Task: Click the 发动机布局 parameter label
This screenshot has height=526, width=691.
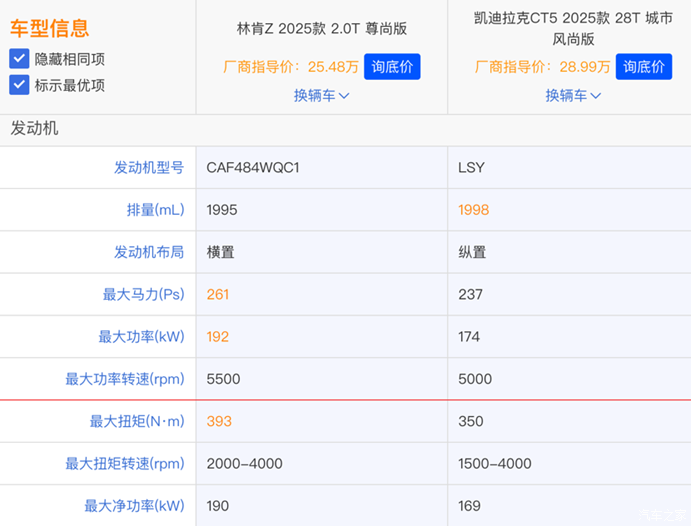Action: tap(149, 252)
